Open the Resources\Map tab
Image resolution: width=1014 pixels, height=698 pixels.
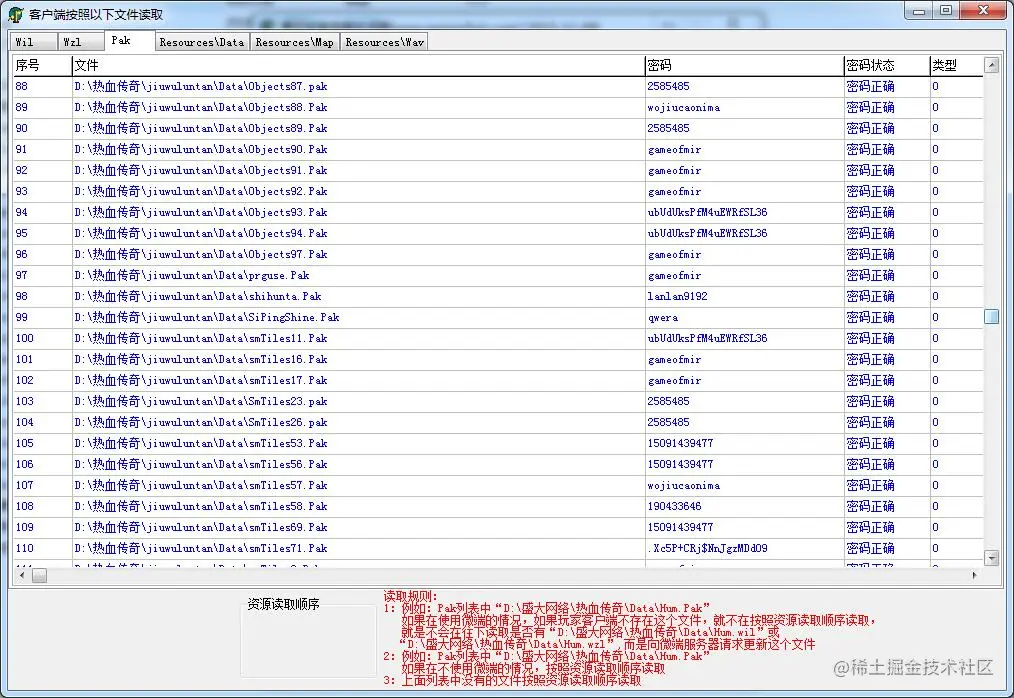point(294,42)
